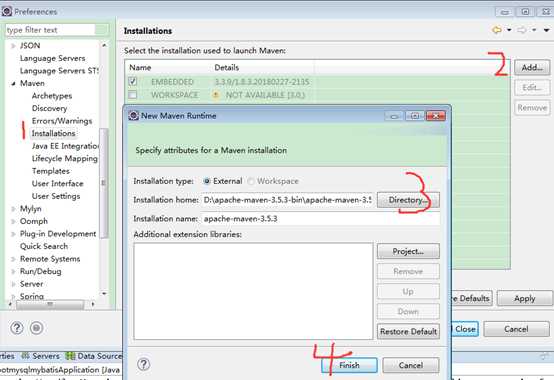Viewport: 554px width, 380px height.
Task: Click the Name column header
Action: click(140, 67)
